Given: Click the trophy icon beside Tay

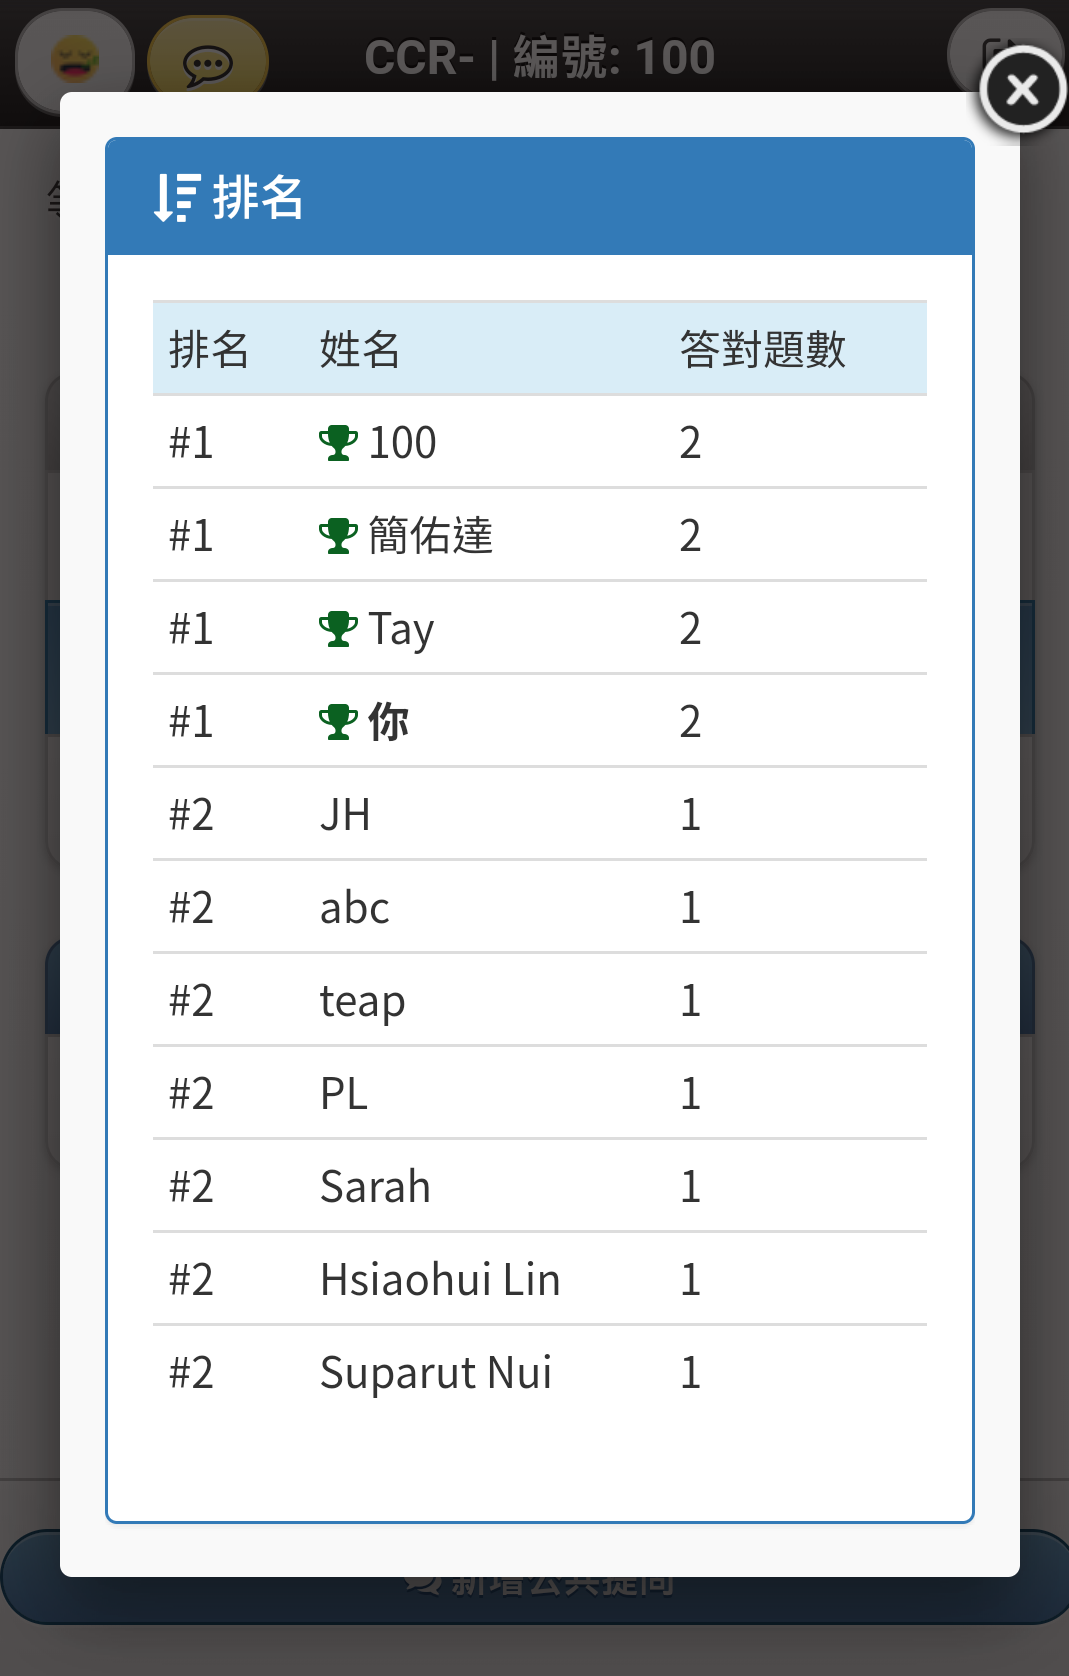Looking at the screenshot, I should (x=338, y=629).
